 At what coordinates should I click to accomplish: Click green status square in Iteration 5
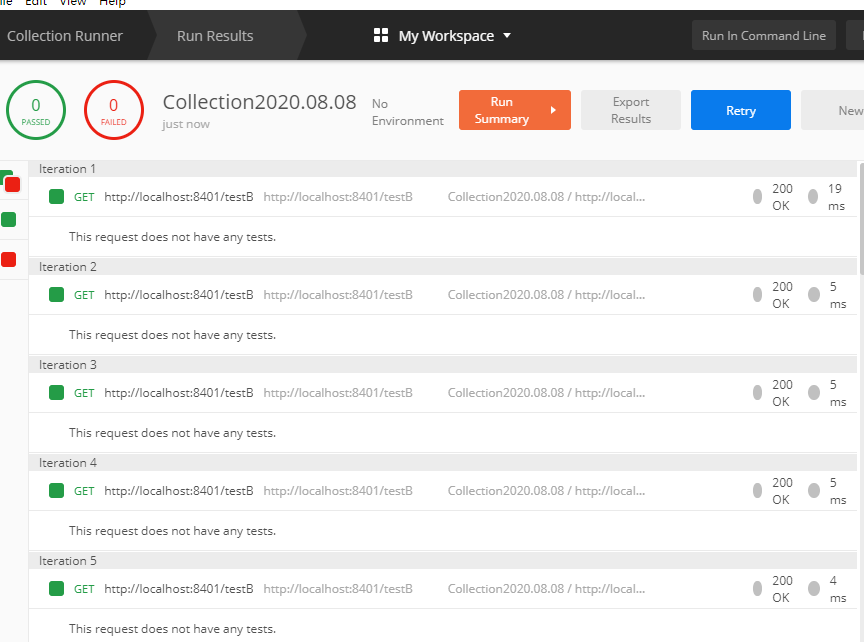click(x=56, y=589)
